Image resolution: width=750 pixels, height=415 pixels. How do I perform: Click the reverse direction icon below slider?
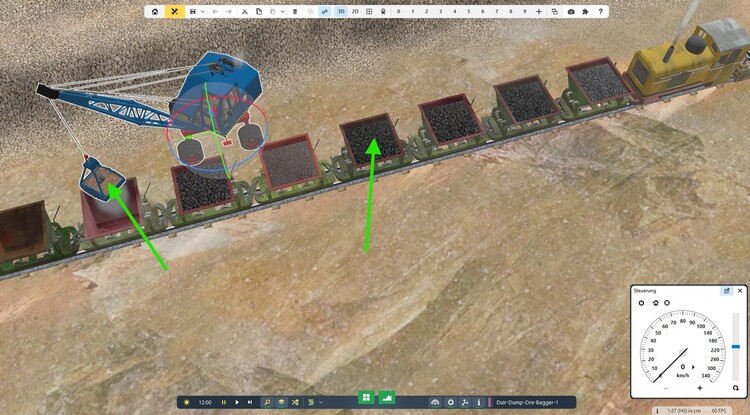click(736, 388)
